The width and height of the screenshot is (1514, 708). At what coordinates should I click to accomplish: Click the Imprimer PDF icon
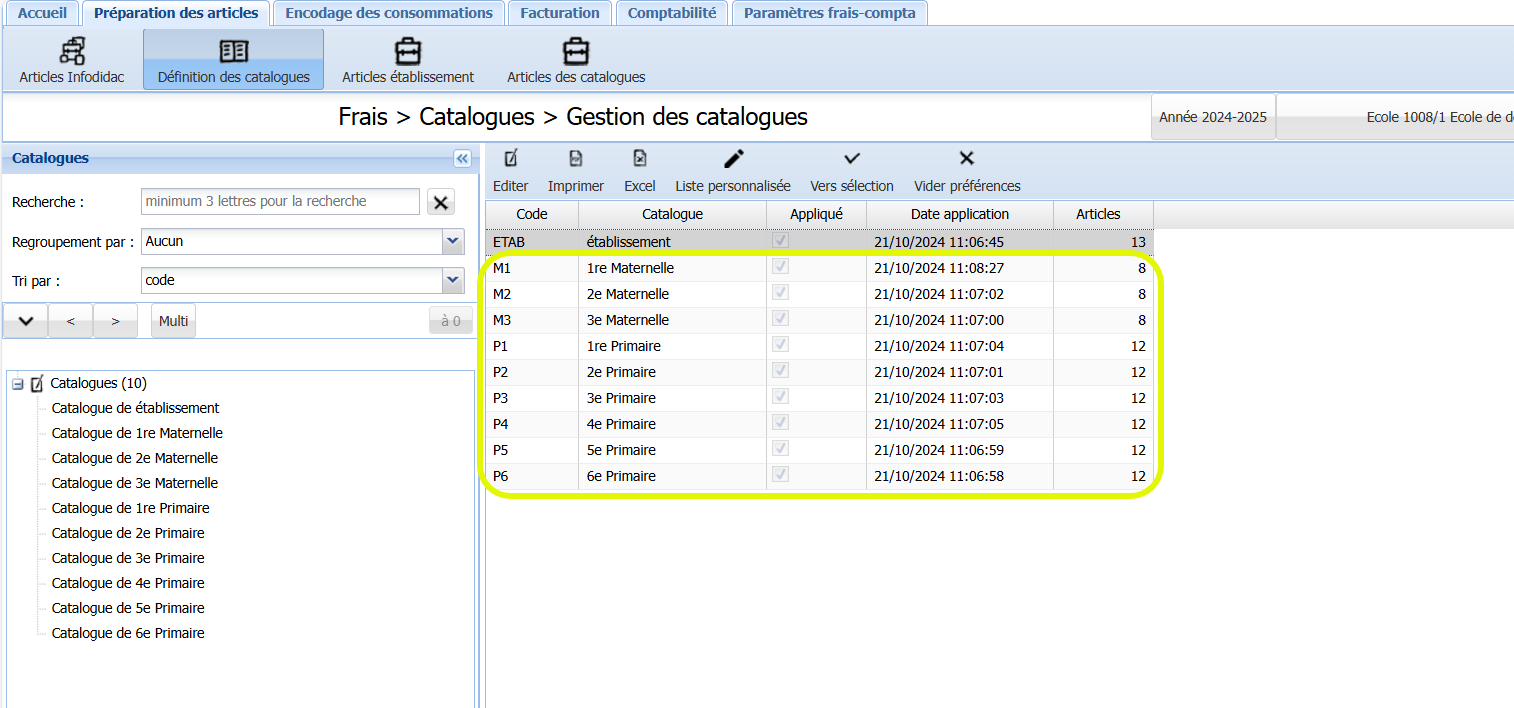[576, 159]
